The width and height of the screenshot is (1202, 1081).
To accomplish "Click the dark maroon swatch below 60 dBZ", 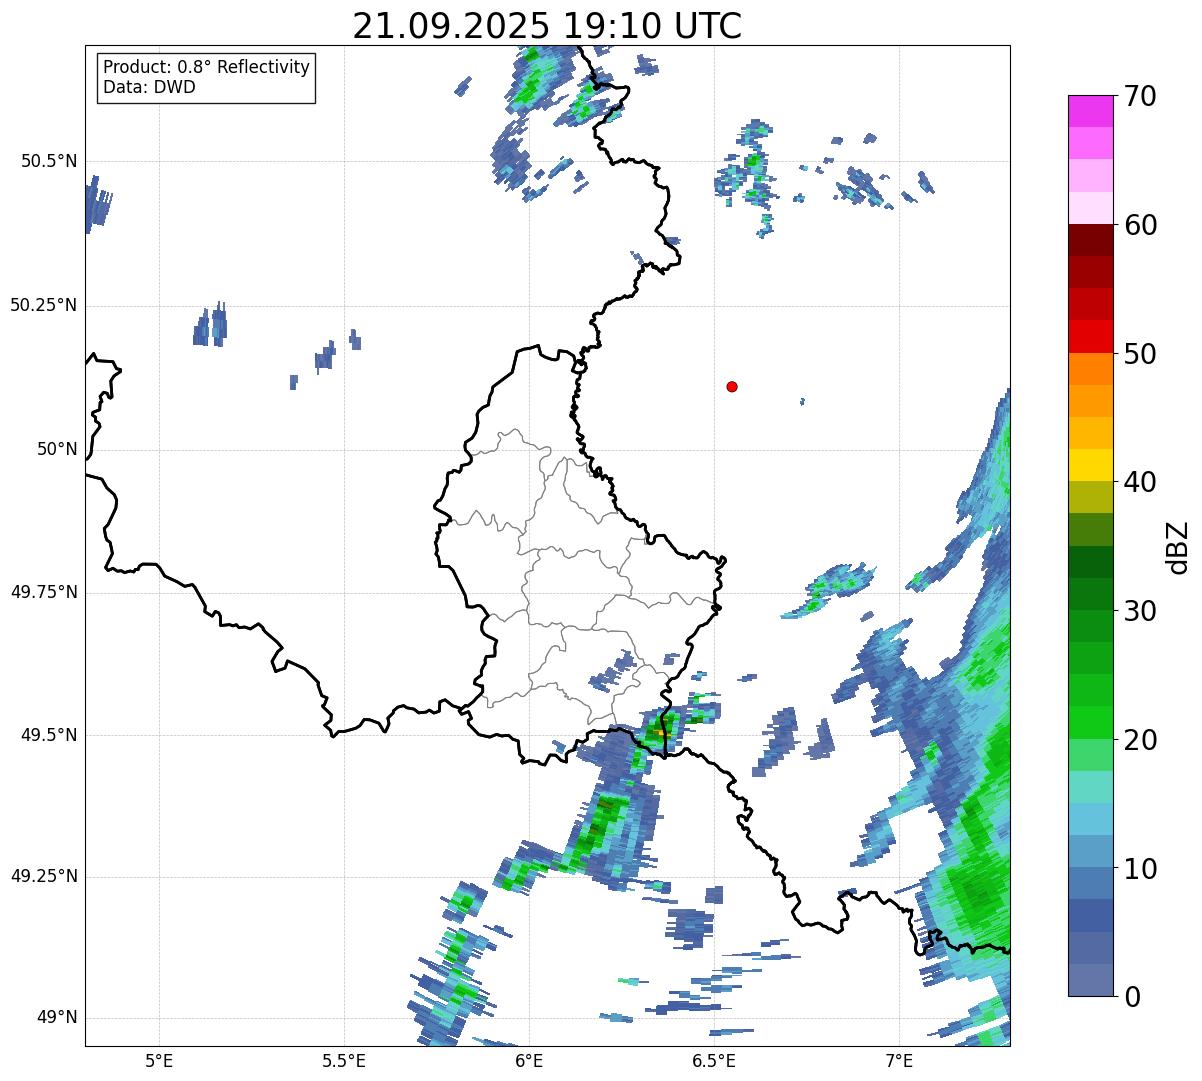I will 1091,240.
